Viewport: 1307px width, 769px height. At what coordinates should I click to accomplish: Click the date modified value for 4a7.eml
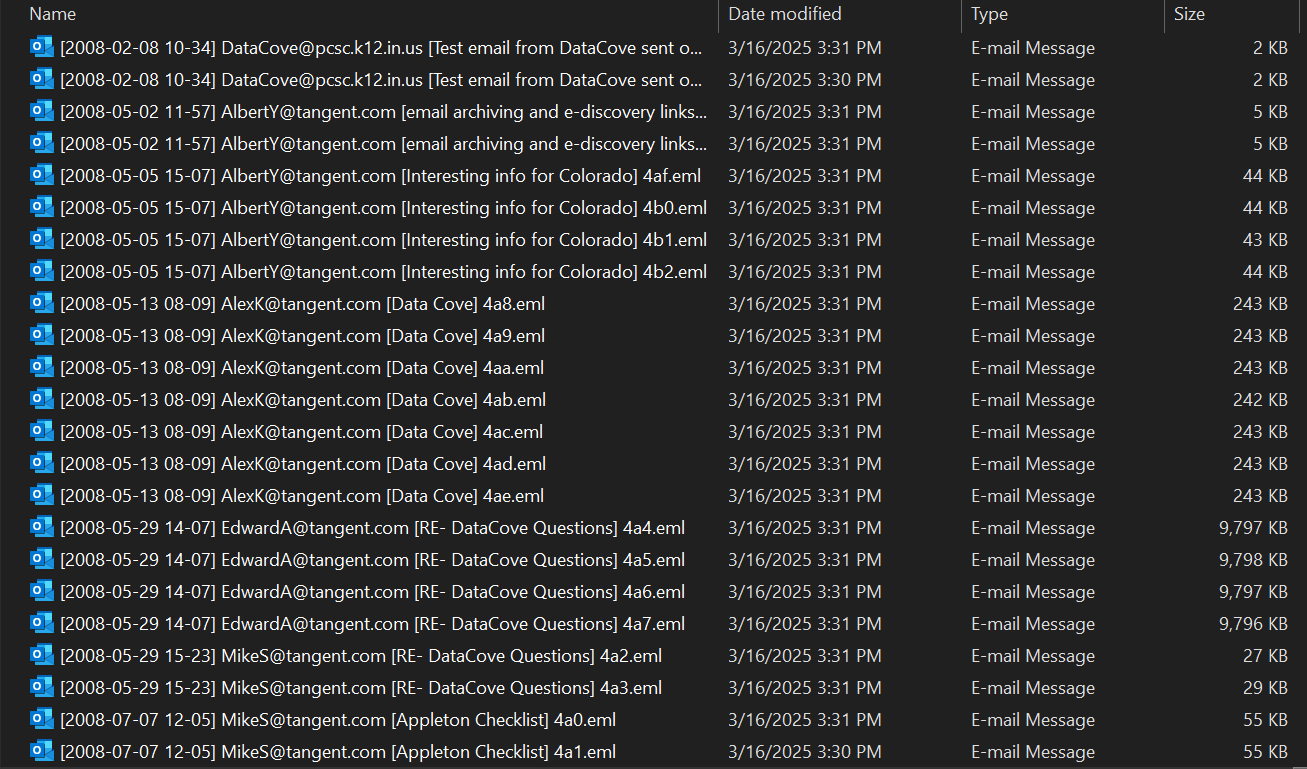(x=805, y=624)
